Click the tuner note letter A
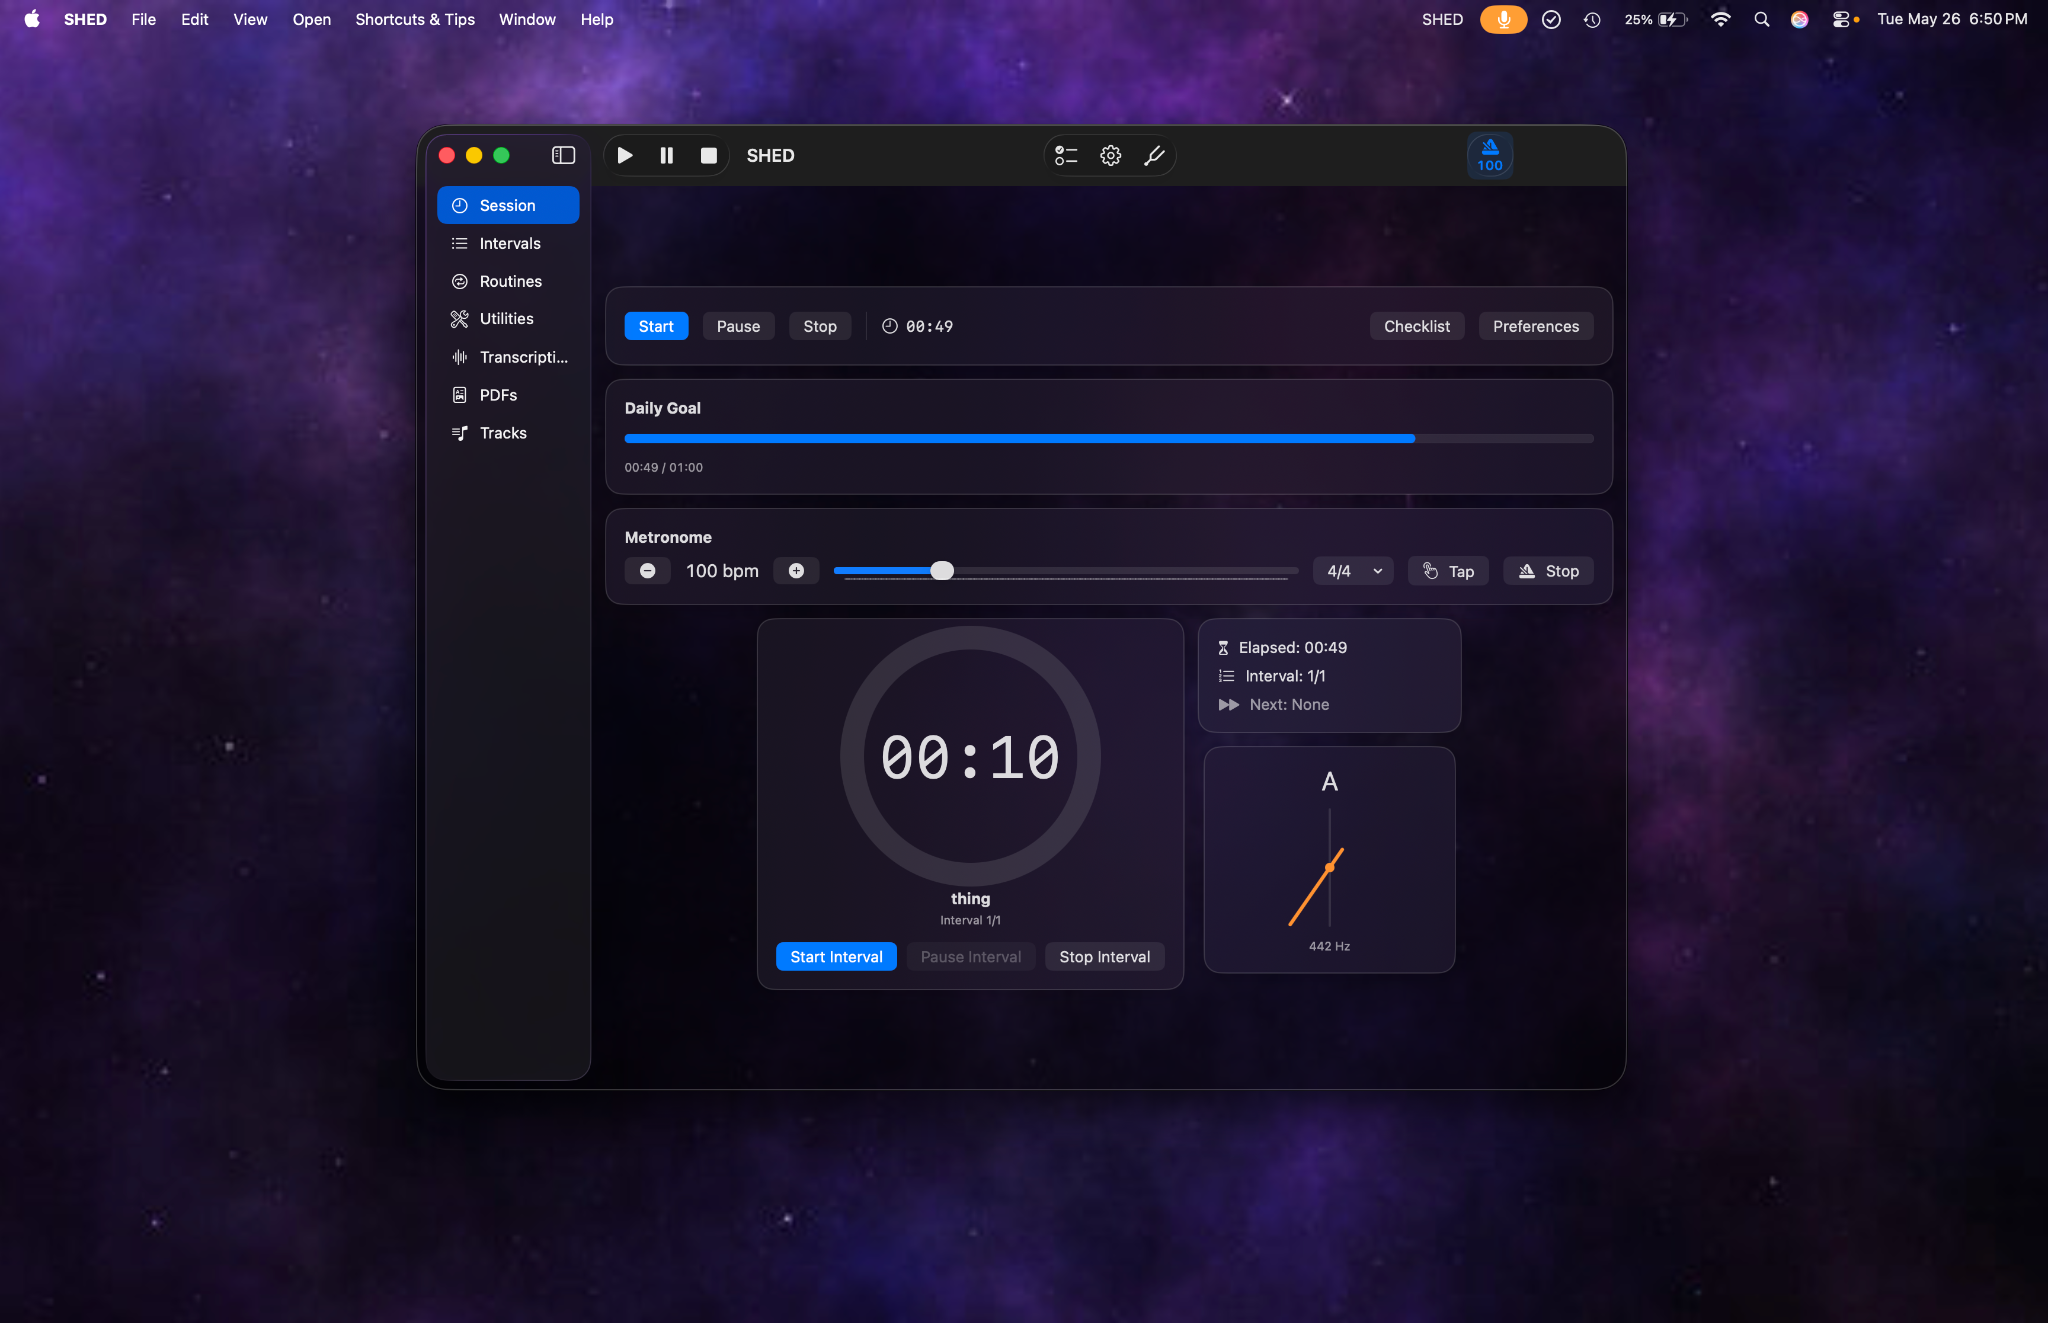This screenshot has width=2048, height=1323. tap(1329, 781)
